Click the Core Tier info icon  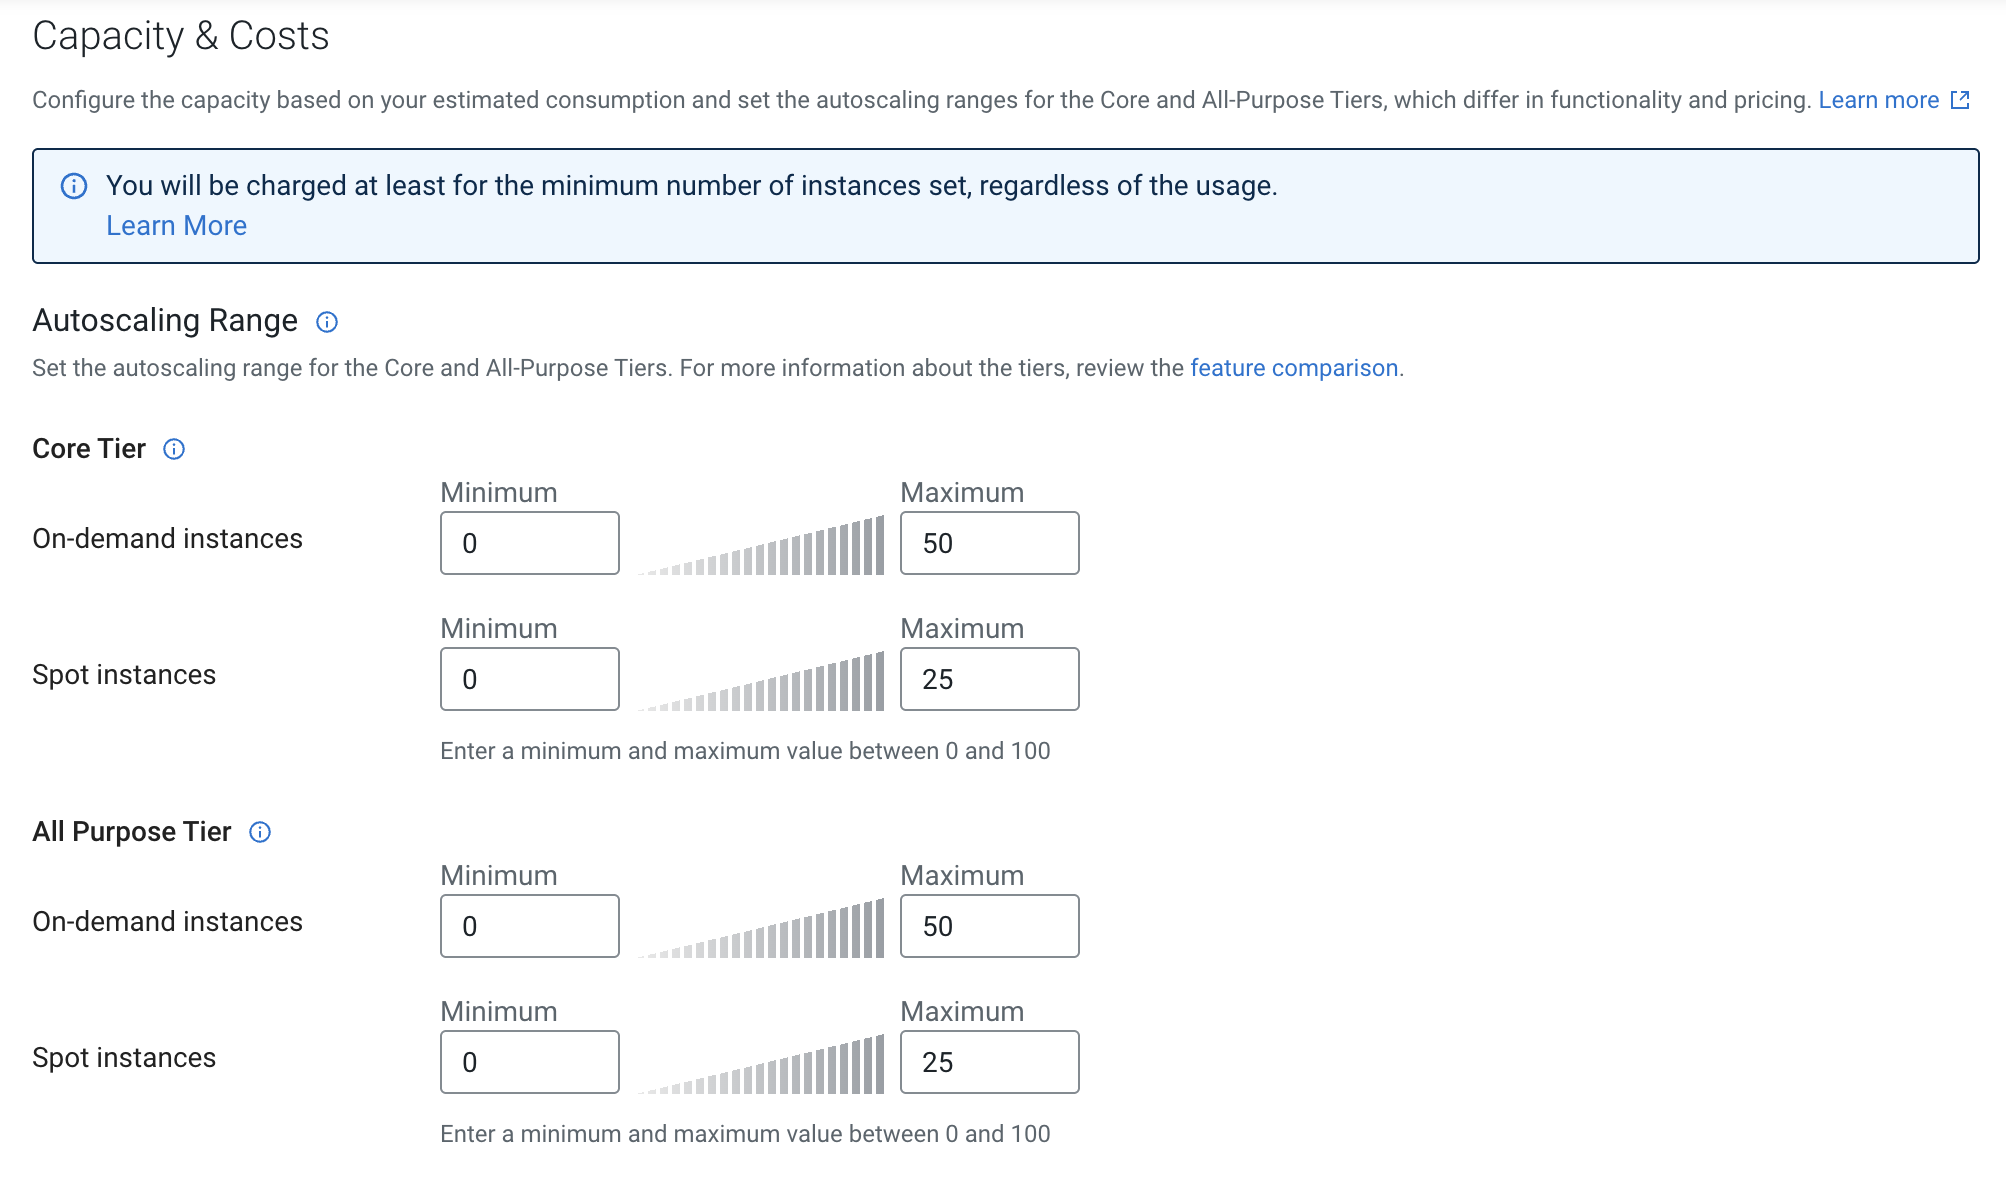click(x=174, y=449)
